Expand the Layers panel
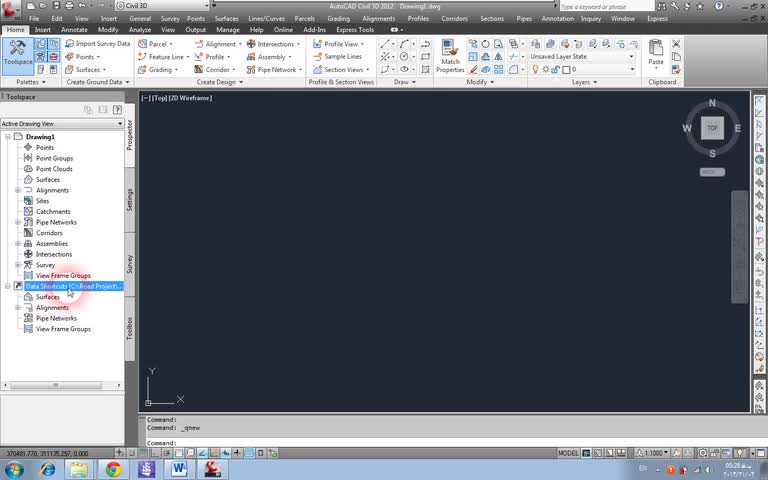 pyautogui.click(x=584, y=82)
